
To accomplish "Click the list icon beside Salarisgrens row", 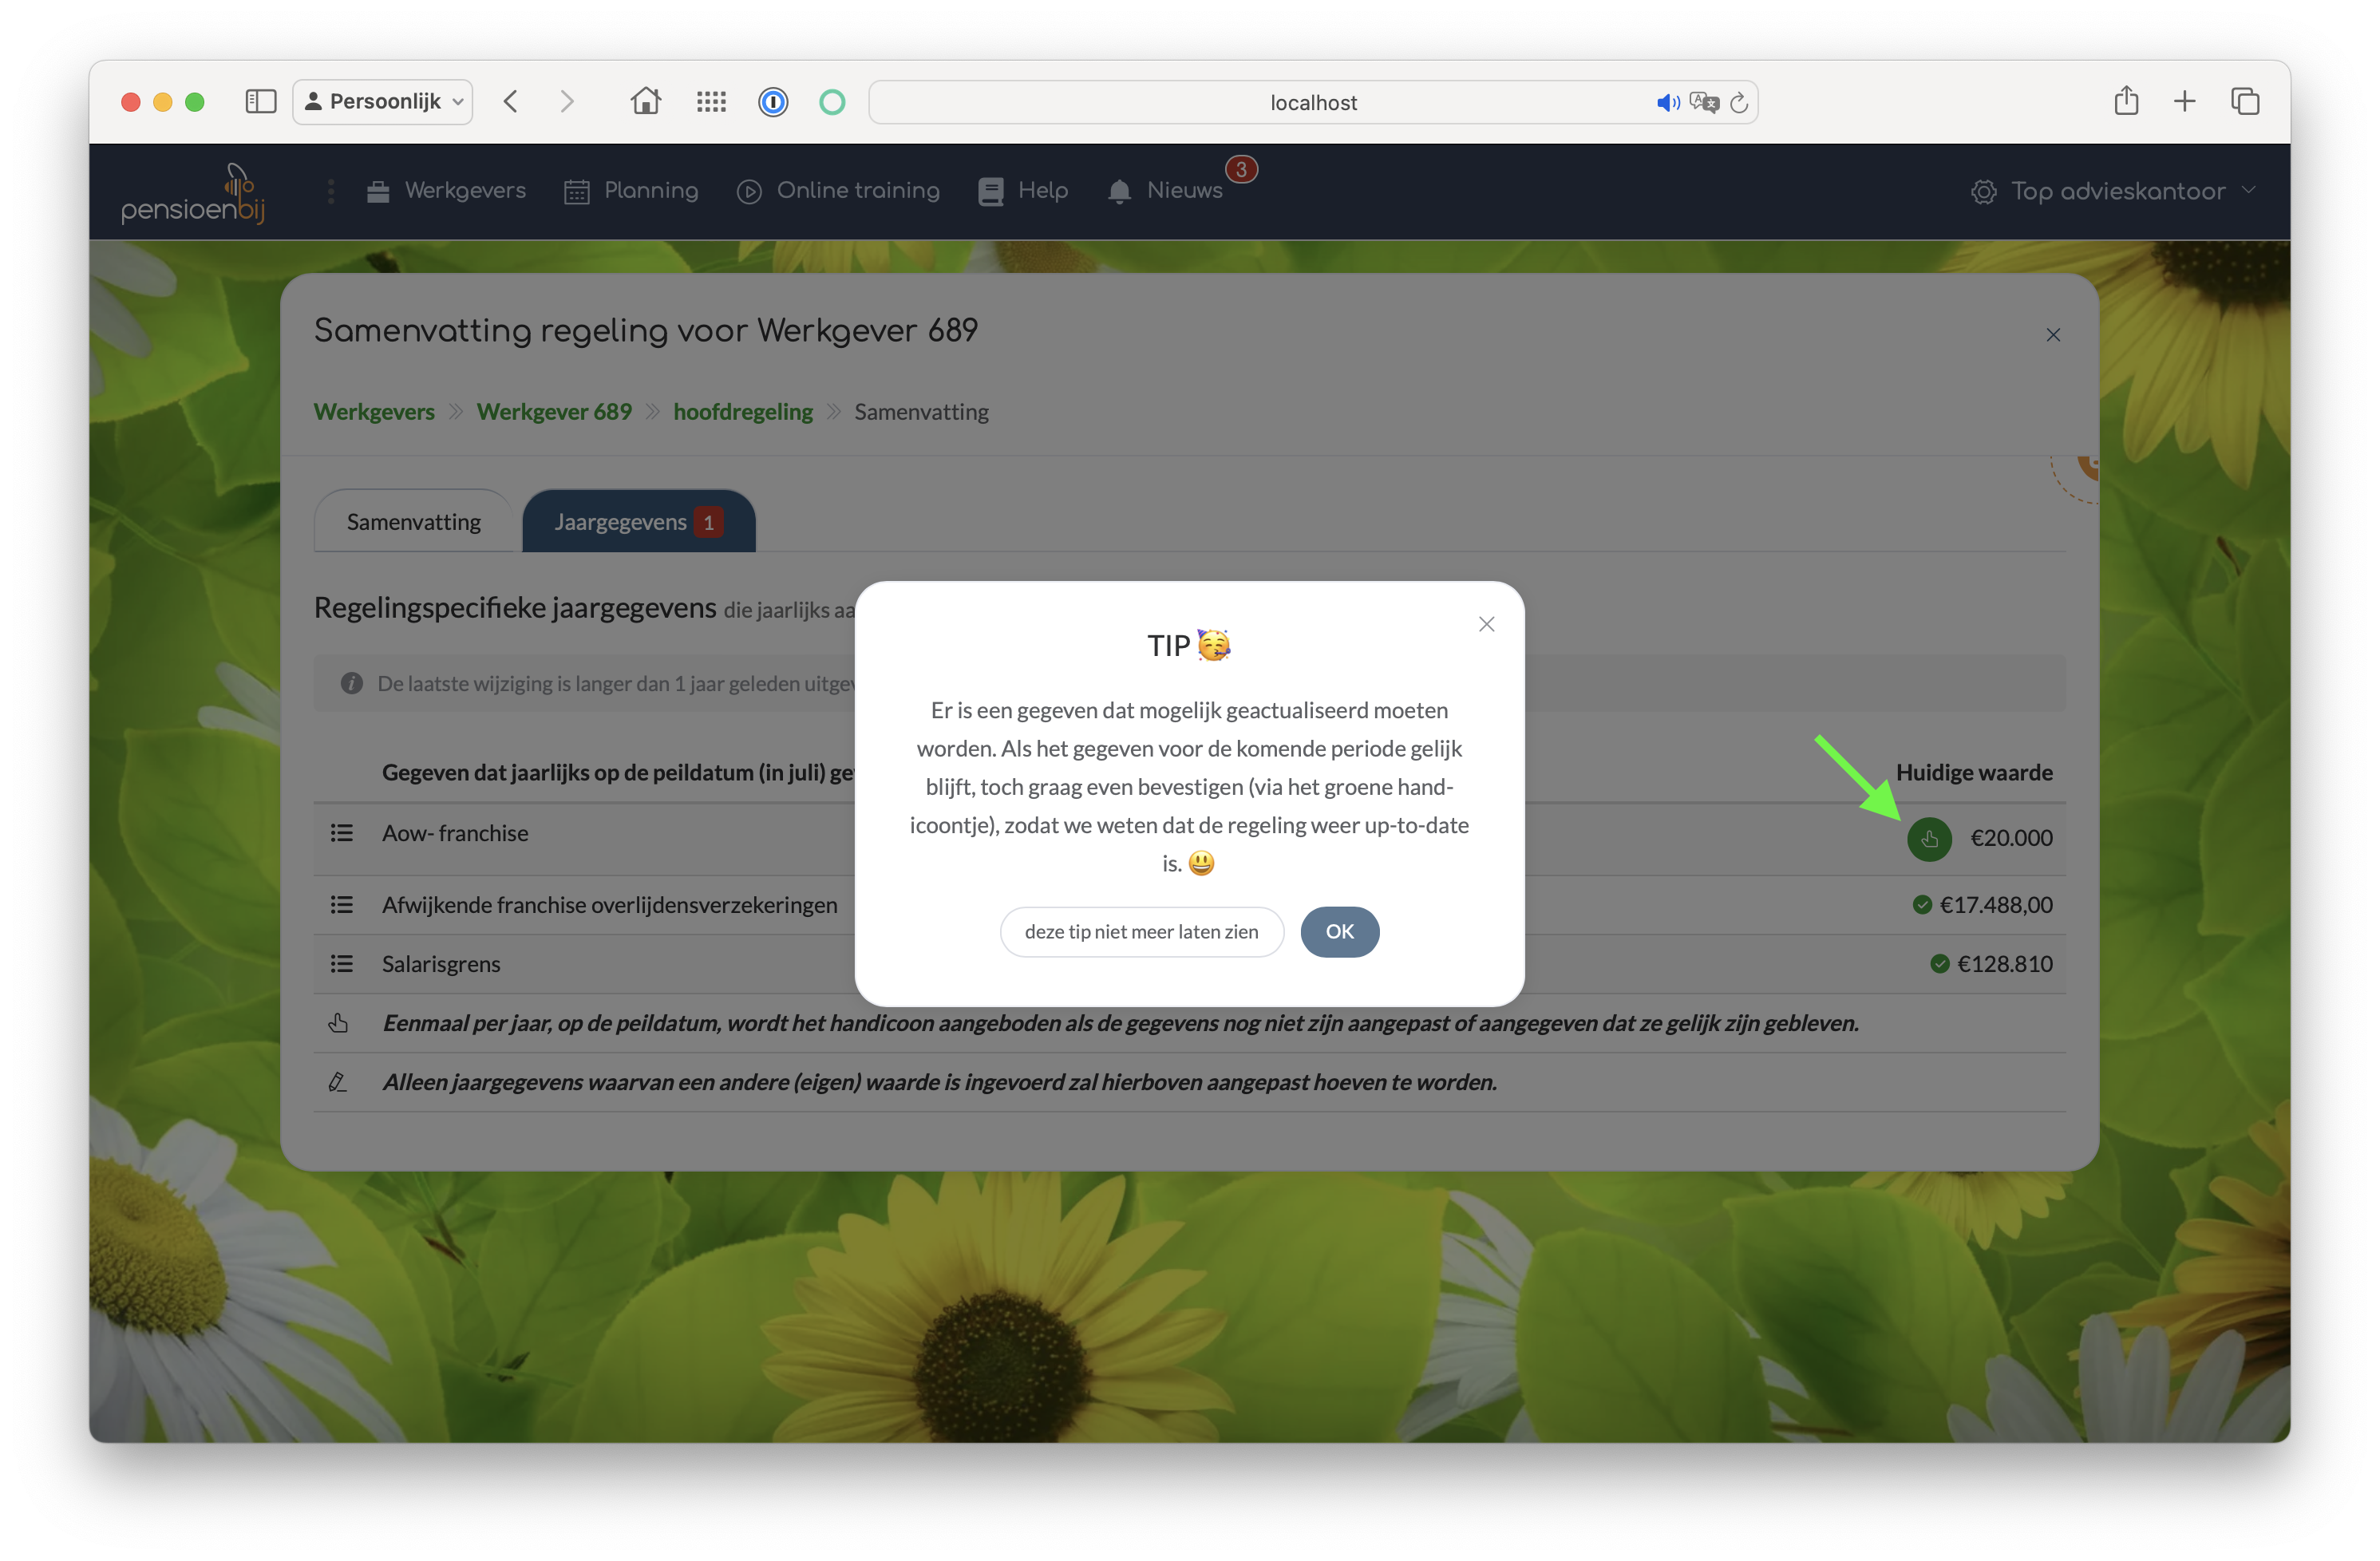I will coord(341,964).
